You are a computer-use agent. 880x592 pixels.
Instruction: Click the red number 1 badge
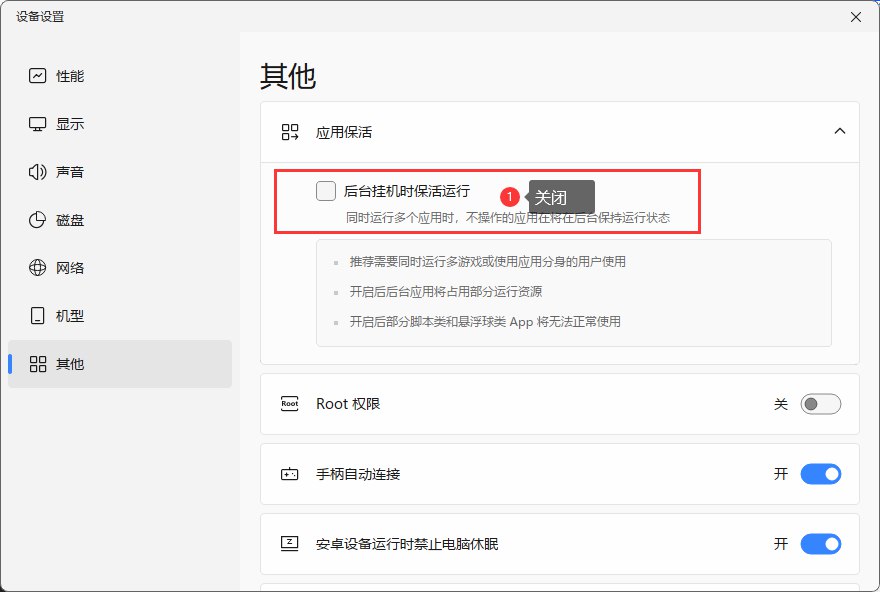510,197
